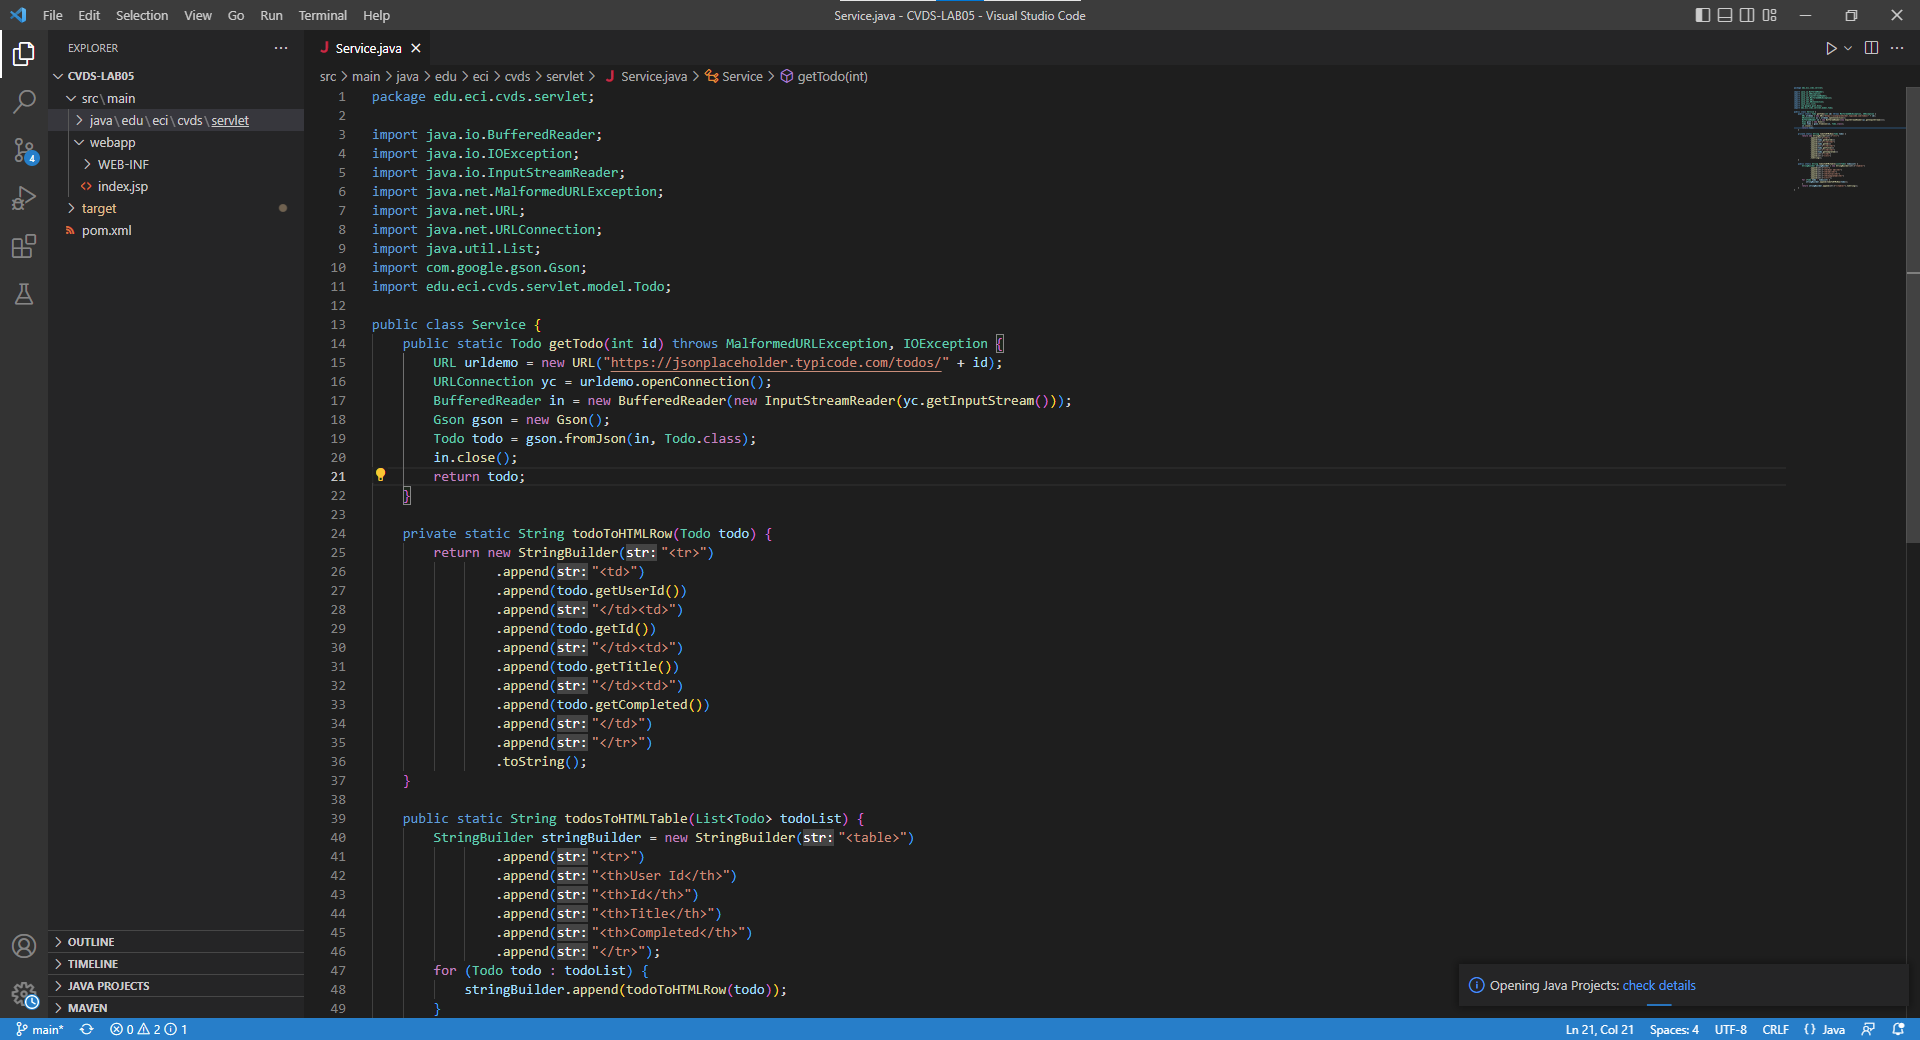Click the lightbulb quick fix icon

point(380,475)
